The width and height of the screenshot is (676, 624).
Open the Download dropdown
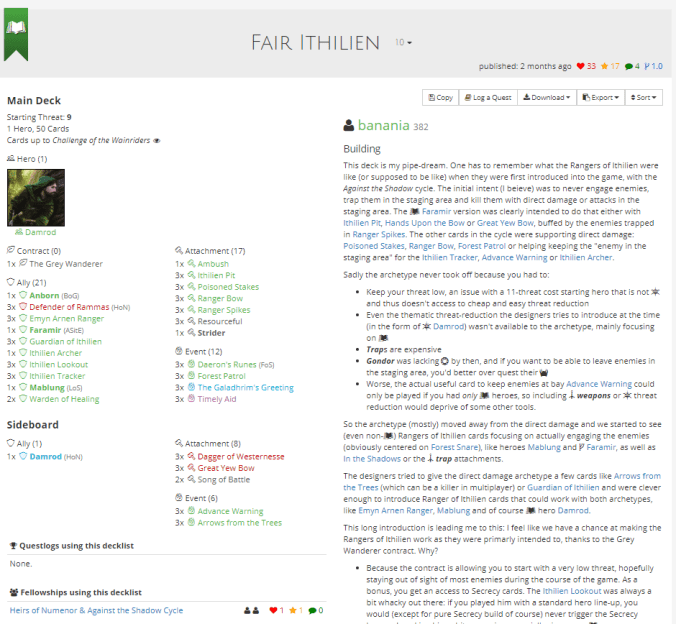click(x=547, y=97)
